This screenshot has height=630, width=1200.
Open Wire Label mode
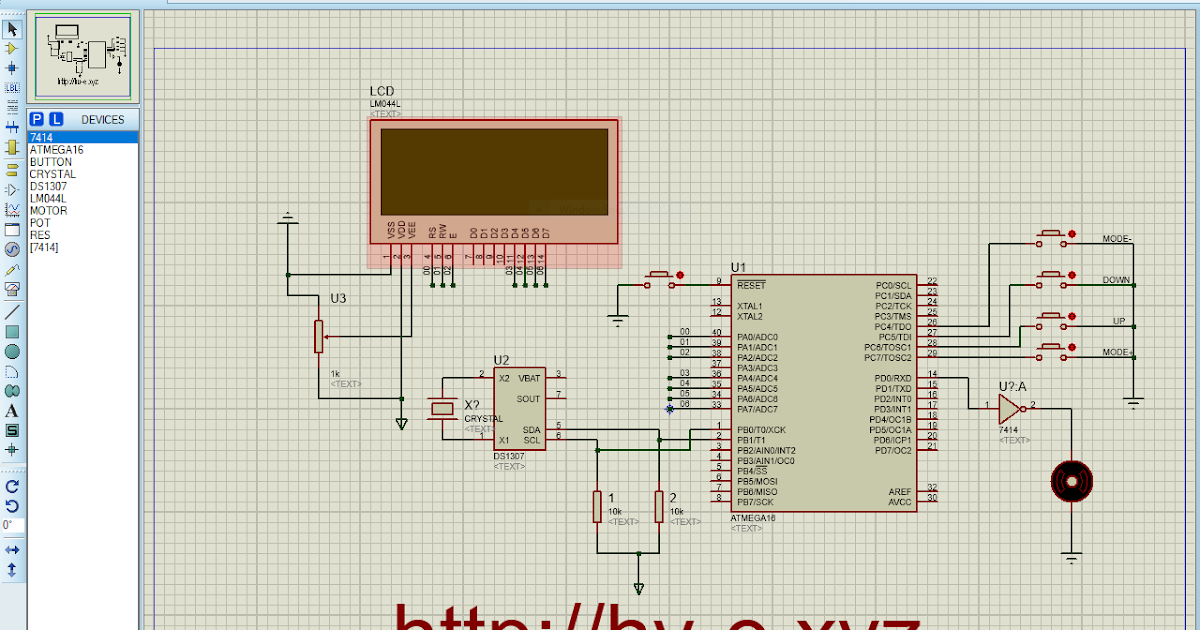tap(12, 88)
